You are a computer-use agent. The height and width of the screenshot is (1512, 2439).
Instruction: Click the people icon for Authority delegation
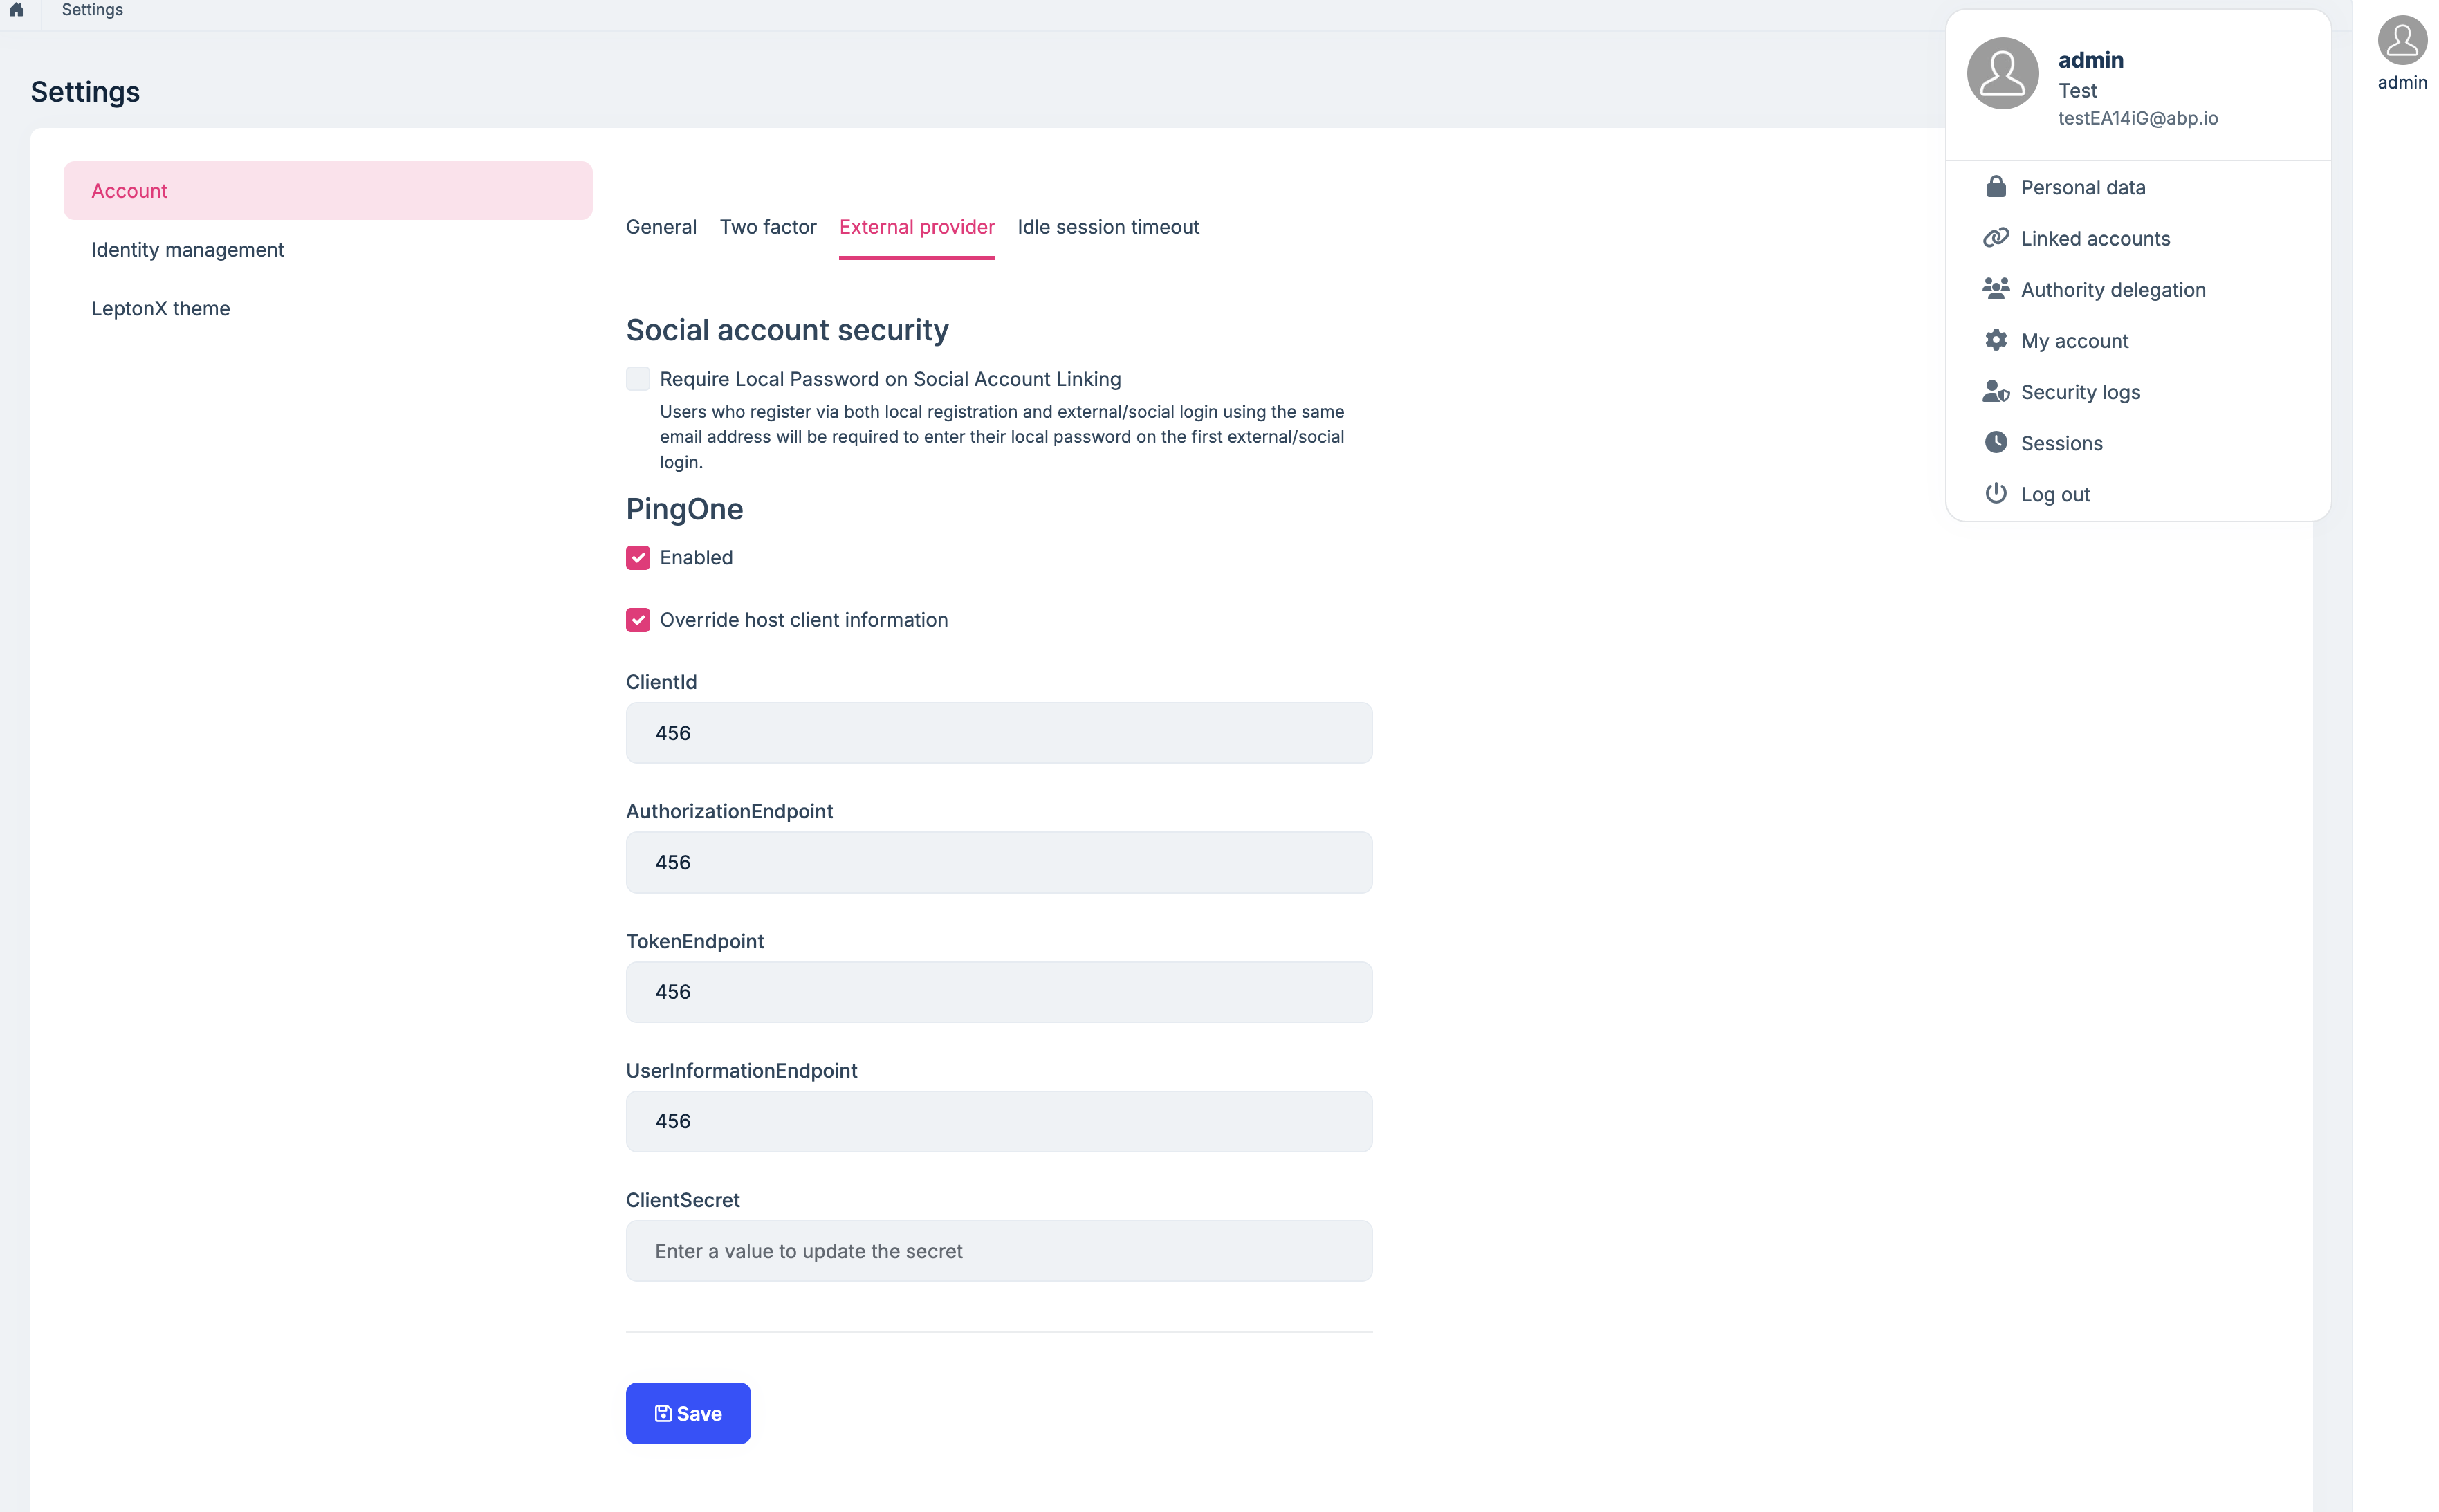1995,289
